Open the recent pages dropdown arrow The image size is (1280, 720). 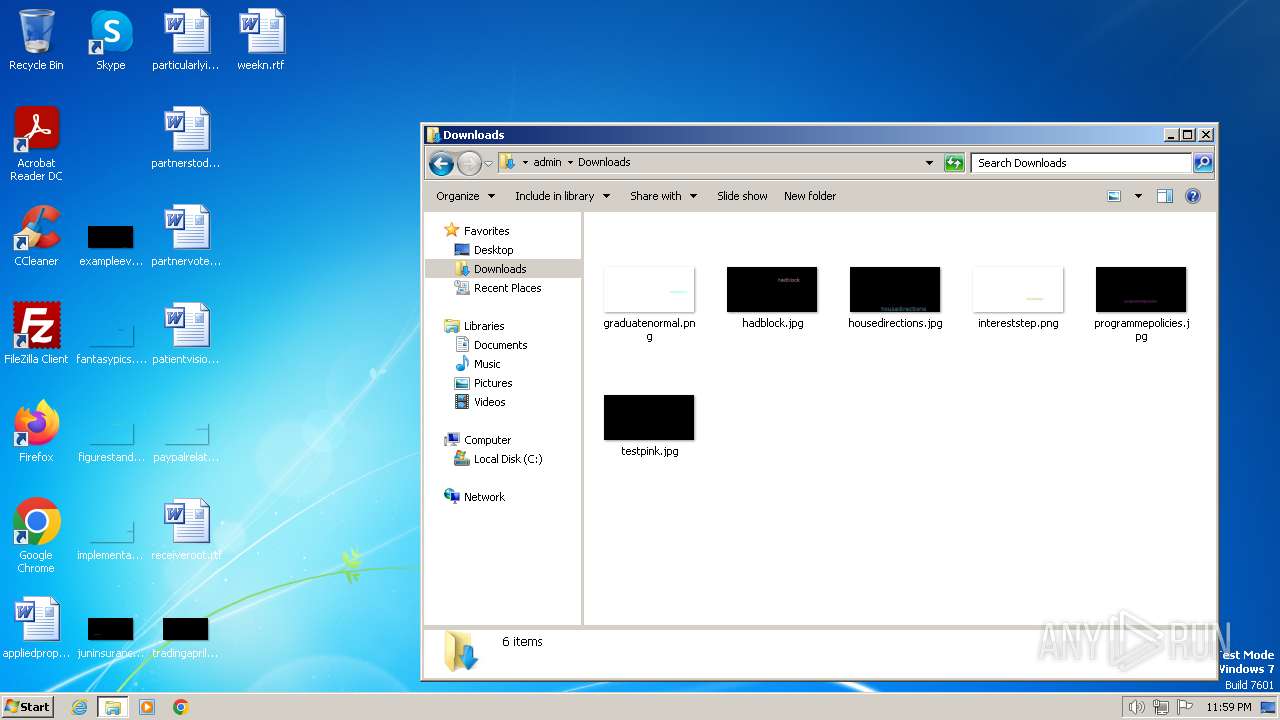click(488, 163)
